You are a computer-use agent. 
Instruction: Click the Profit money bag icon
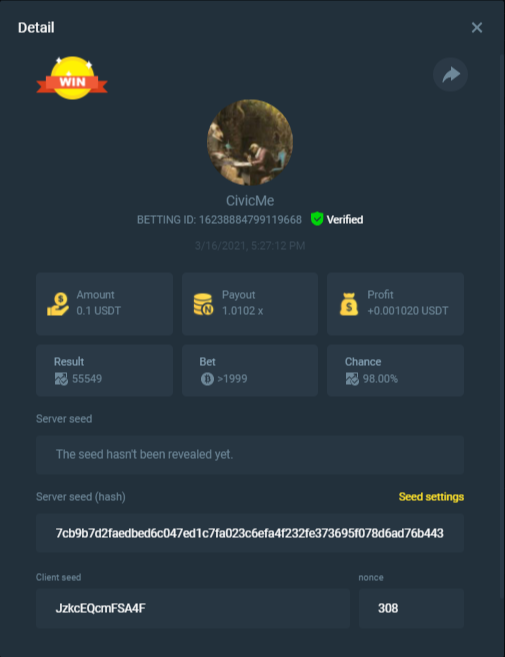click(349, 304)
